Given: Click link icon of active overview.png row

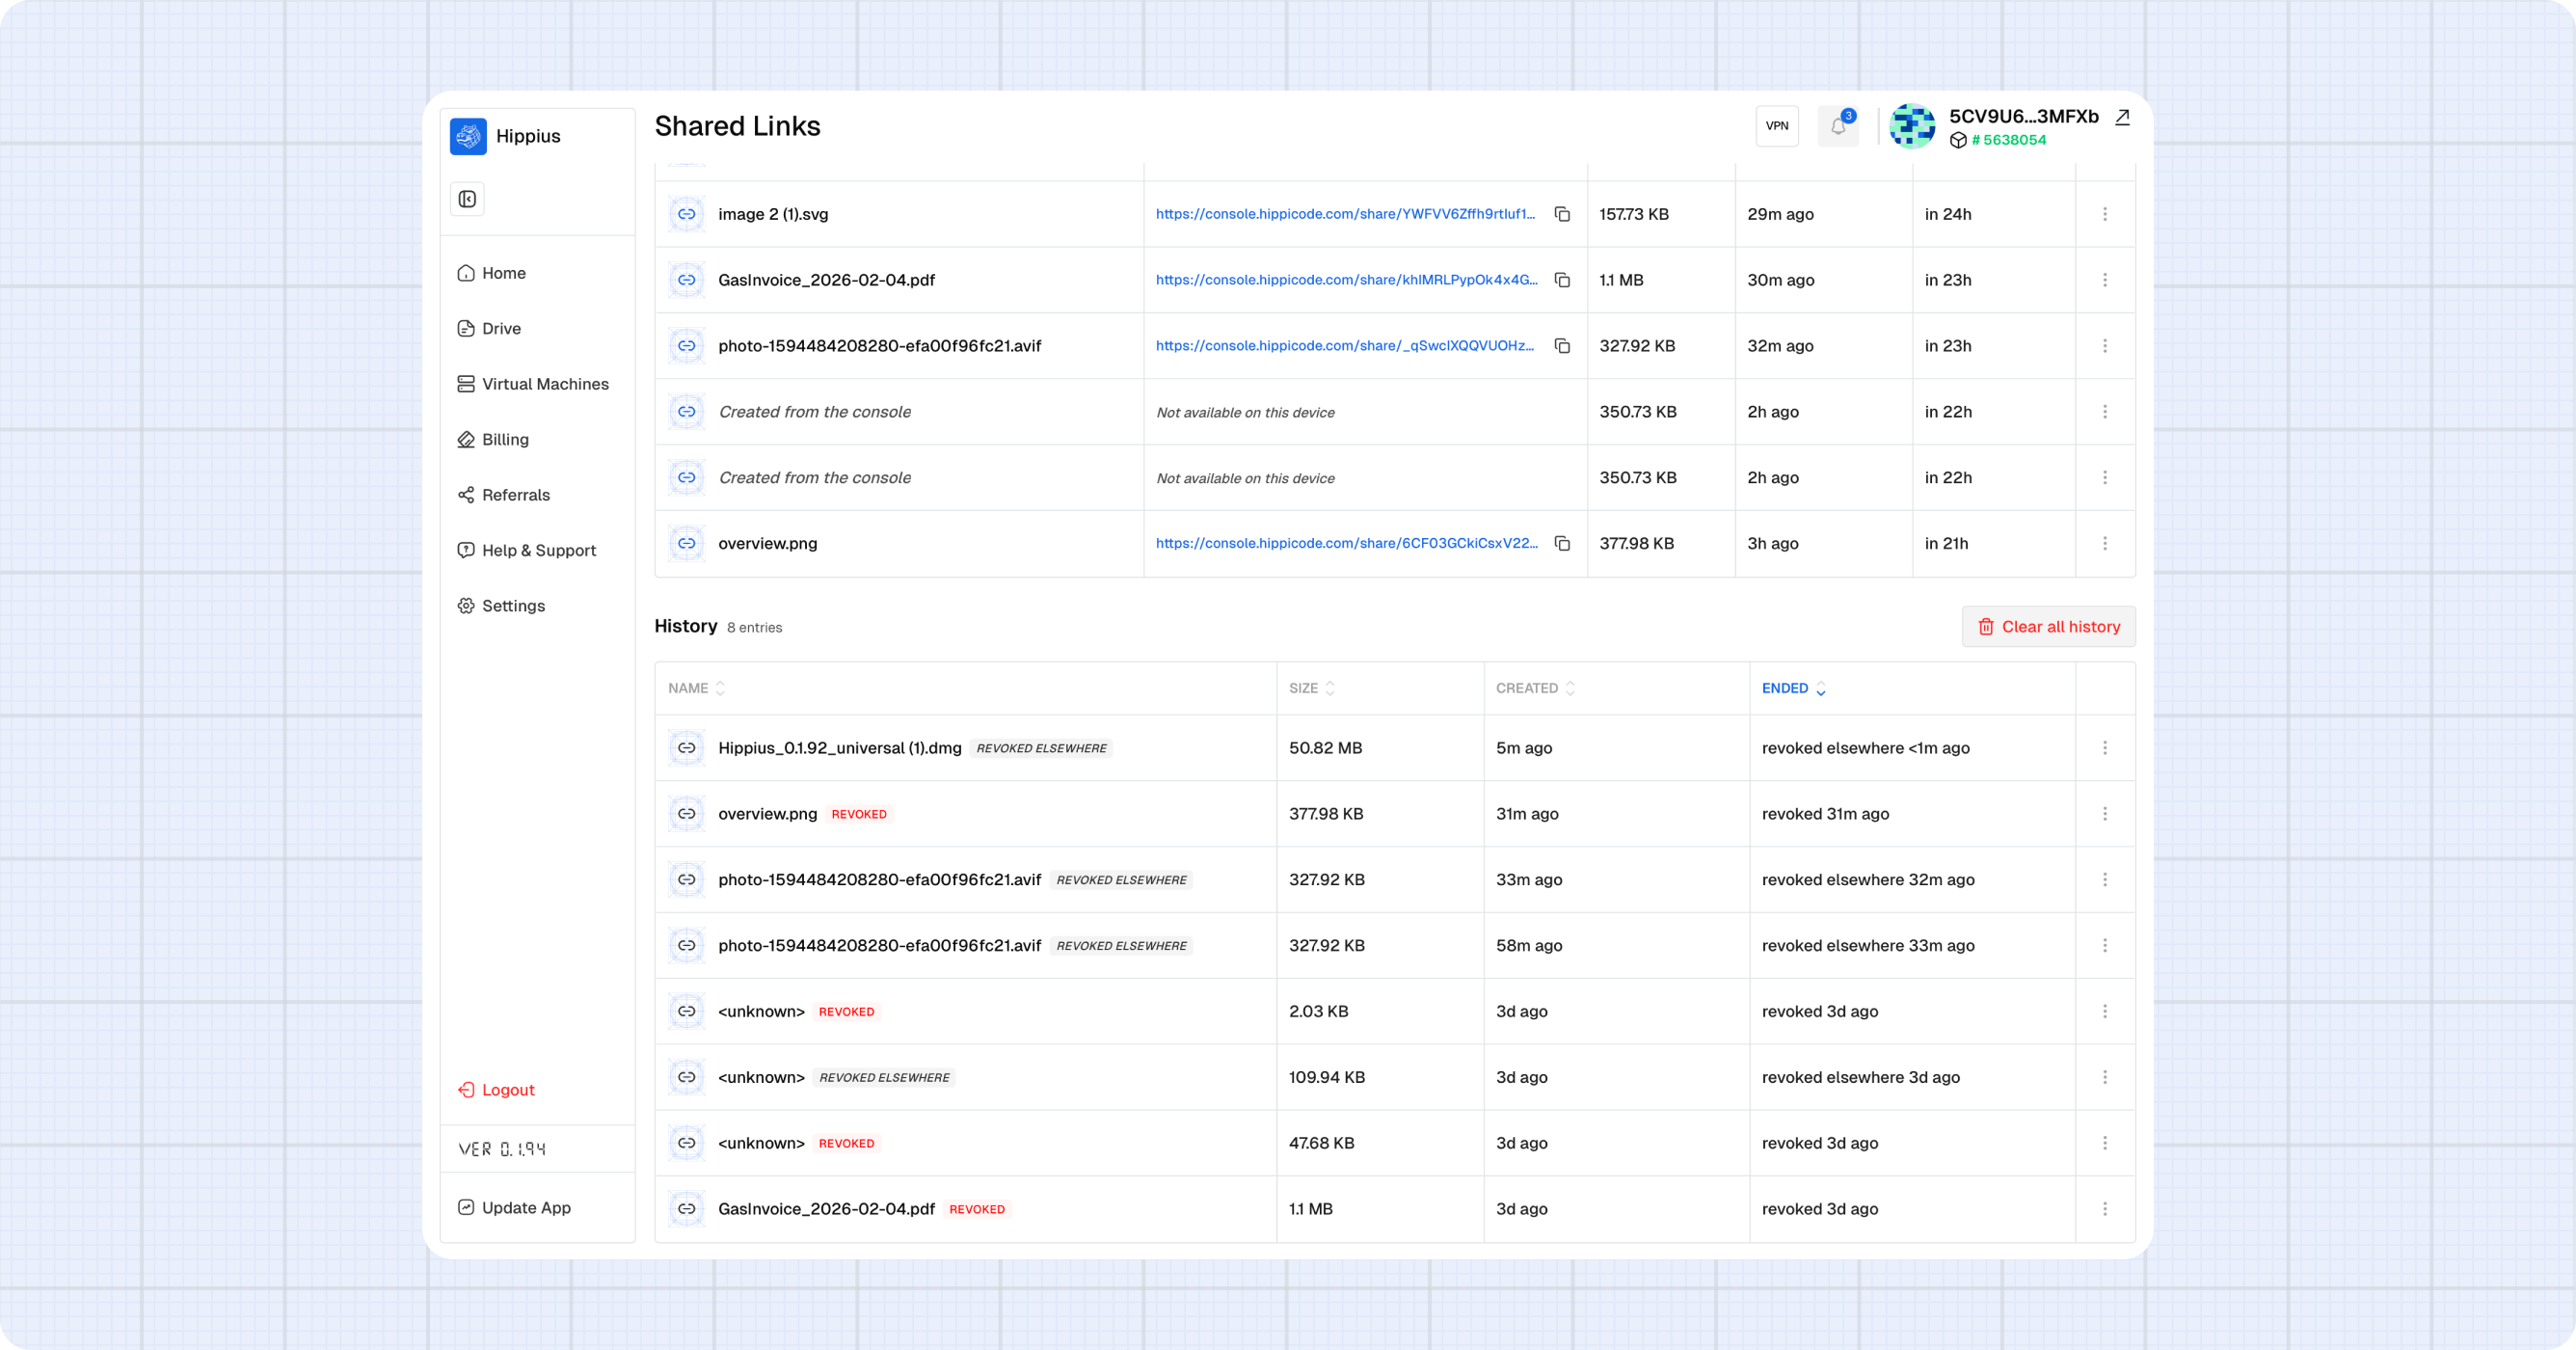Looking at the screenshot, I should [x=686, y=543].
